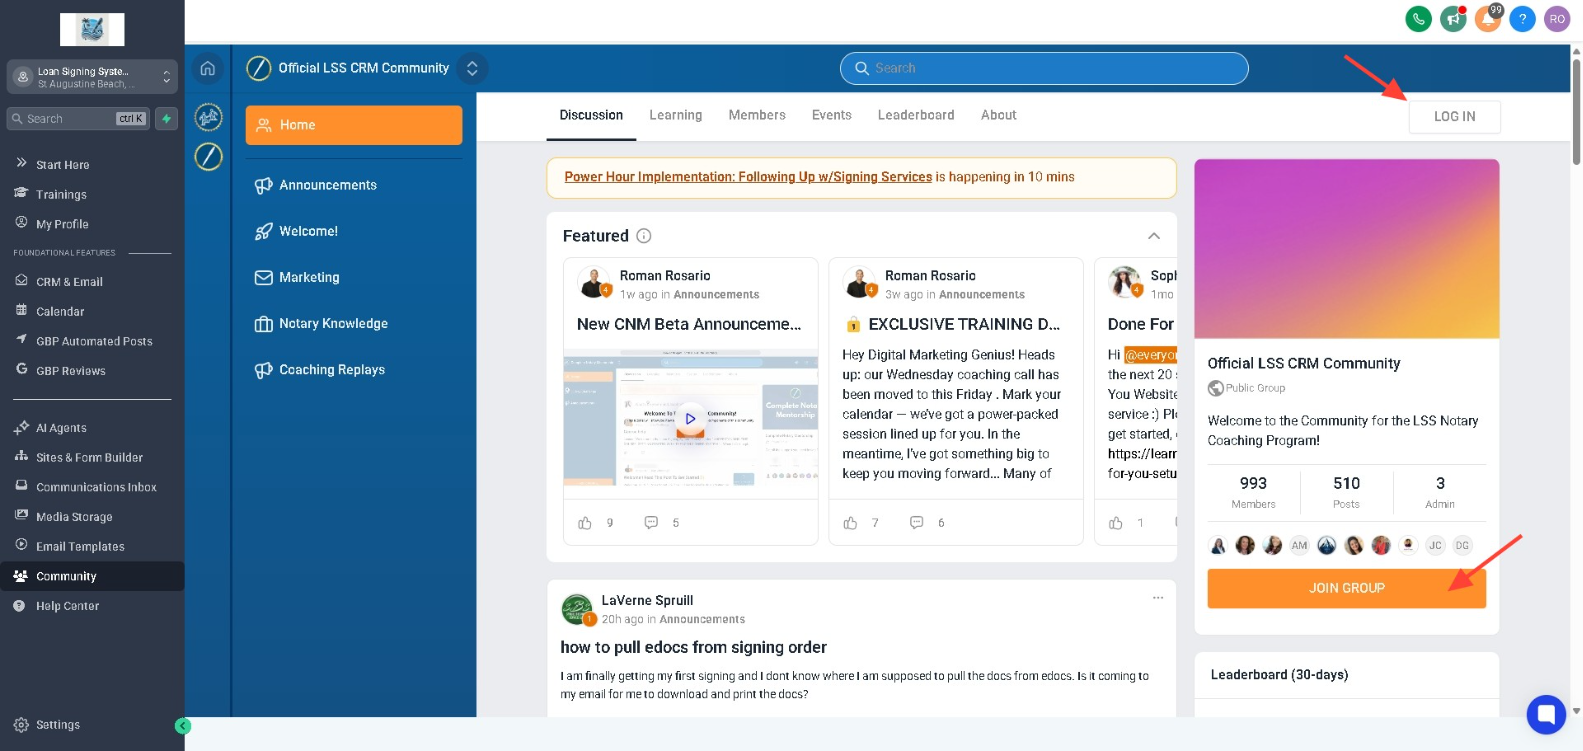Open the About tab
The image size is (1583, 751).
(x=998, y=115)
